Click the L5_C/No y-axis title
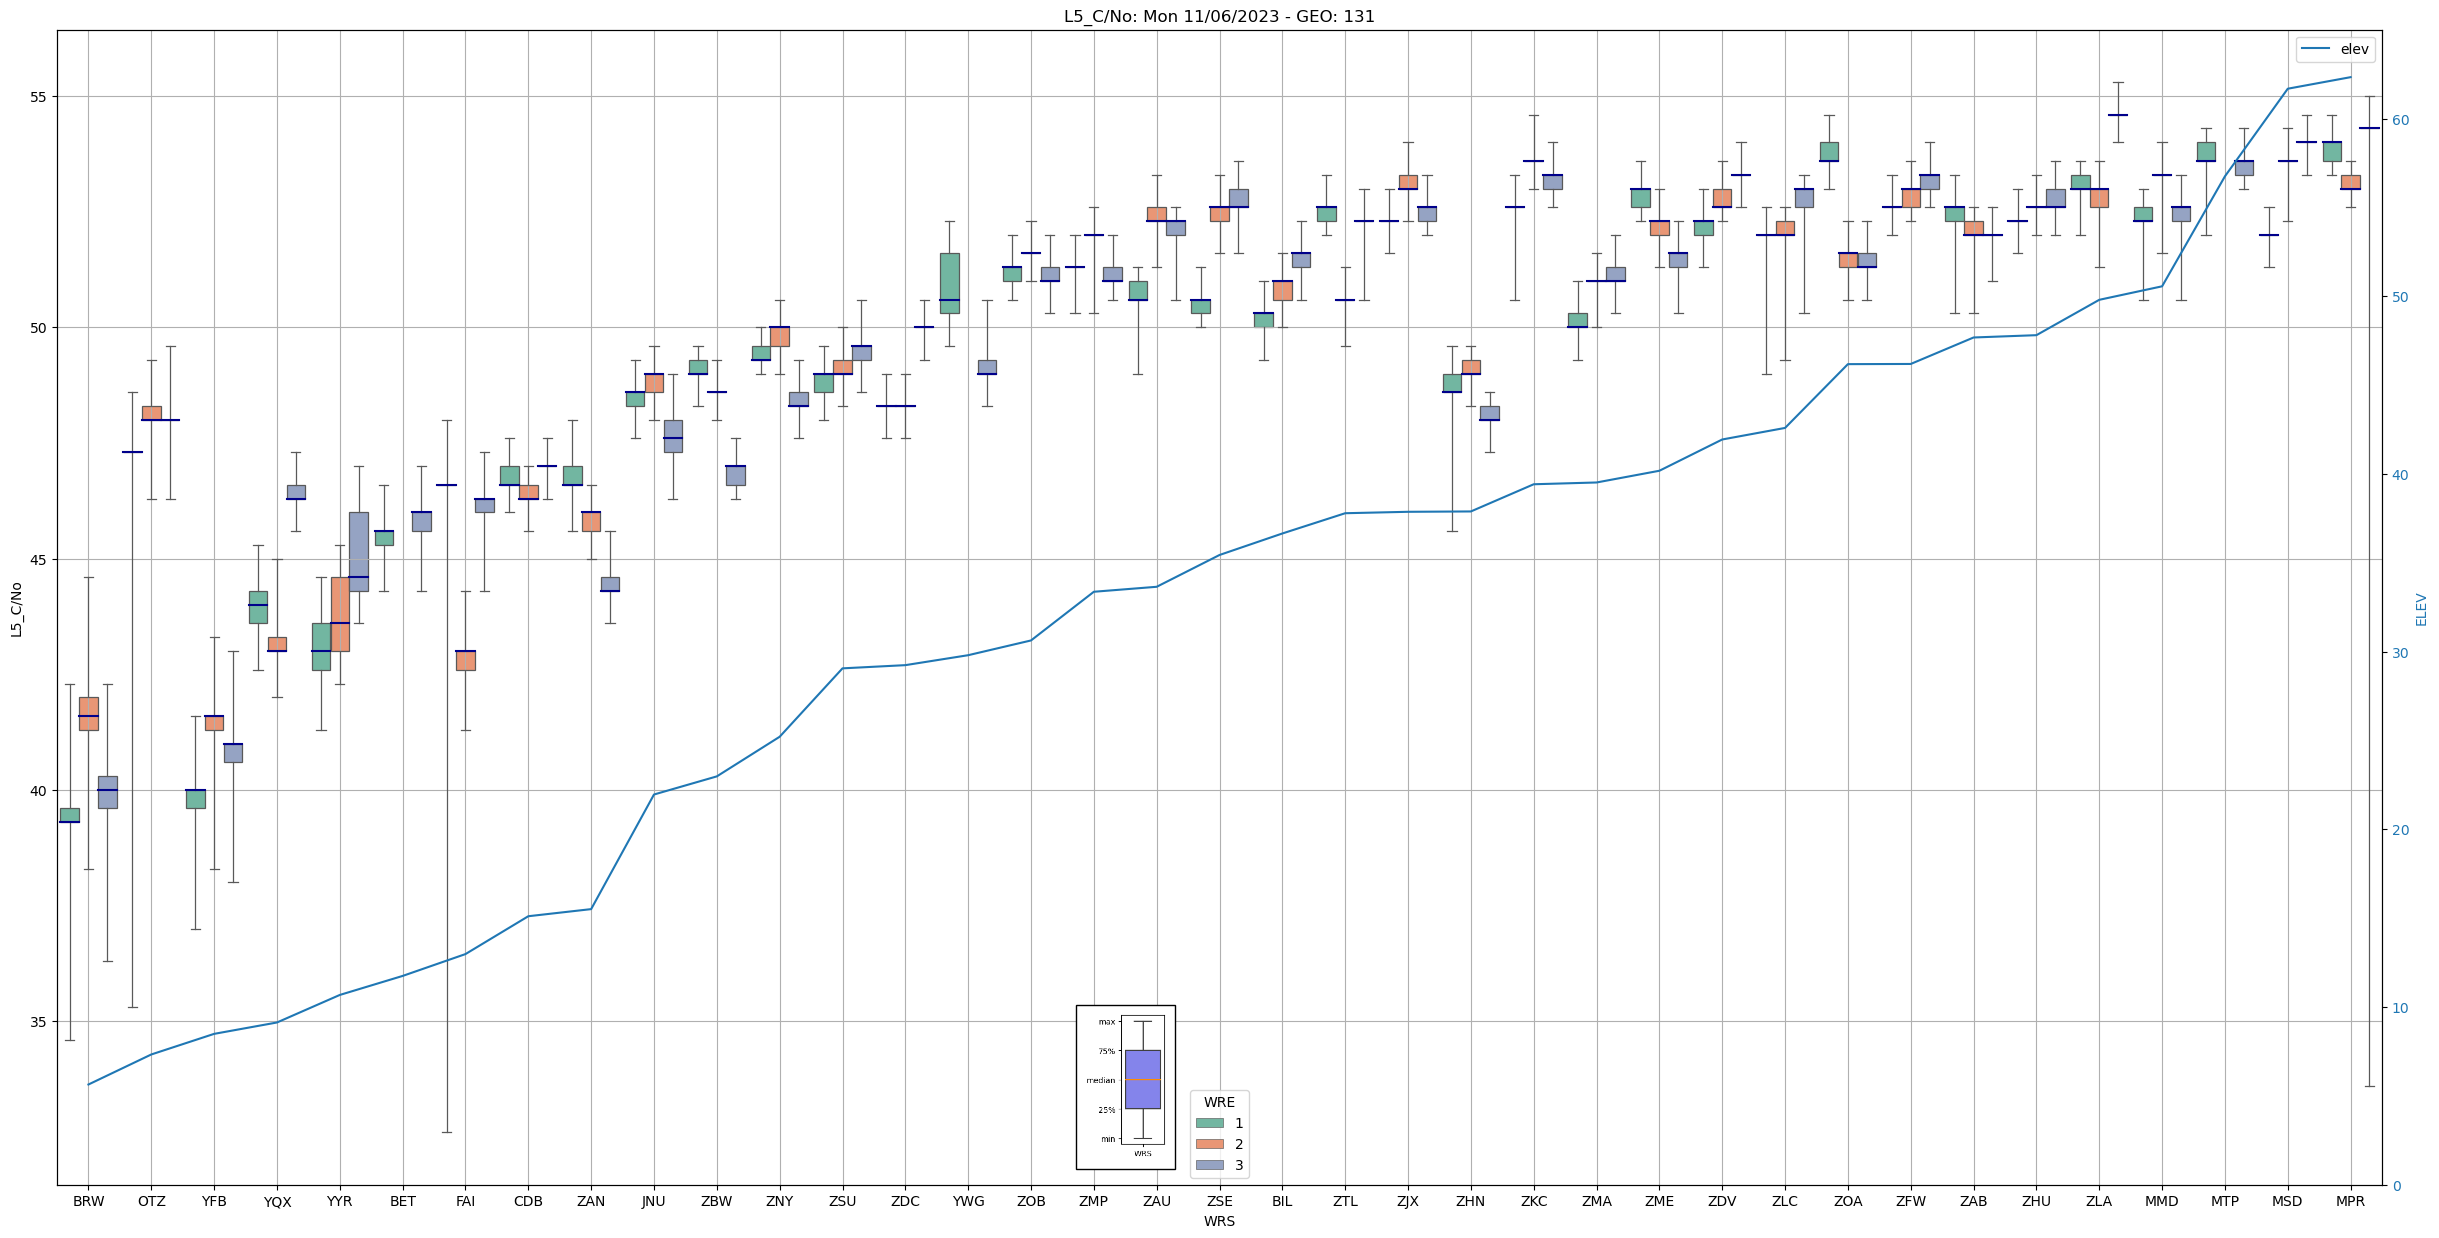This screenshot has height=1238, width=2439. tap(16, 609)
